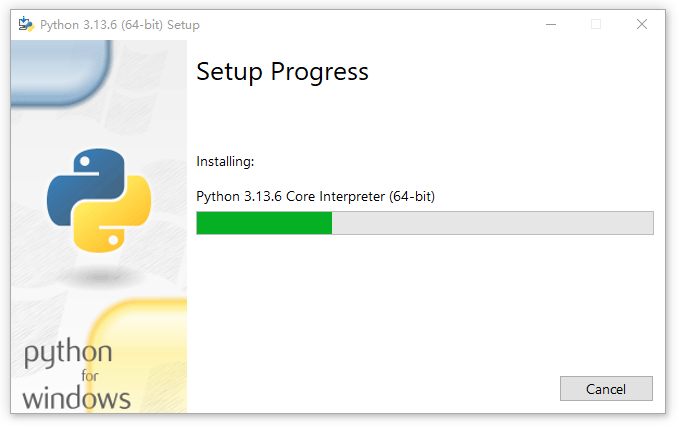679x428 pixels.
Task: Click the "Installing:" label
Action: (x=225, y=161)
